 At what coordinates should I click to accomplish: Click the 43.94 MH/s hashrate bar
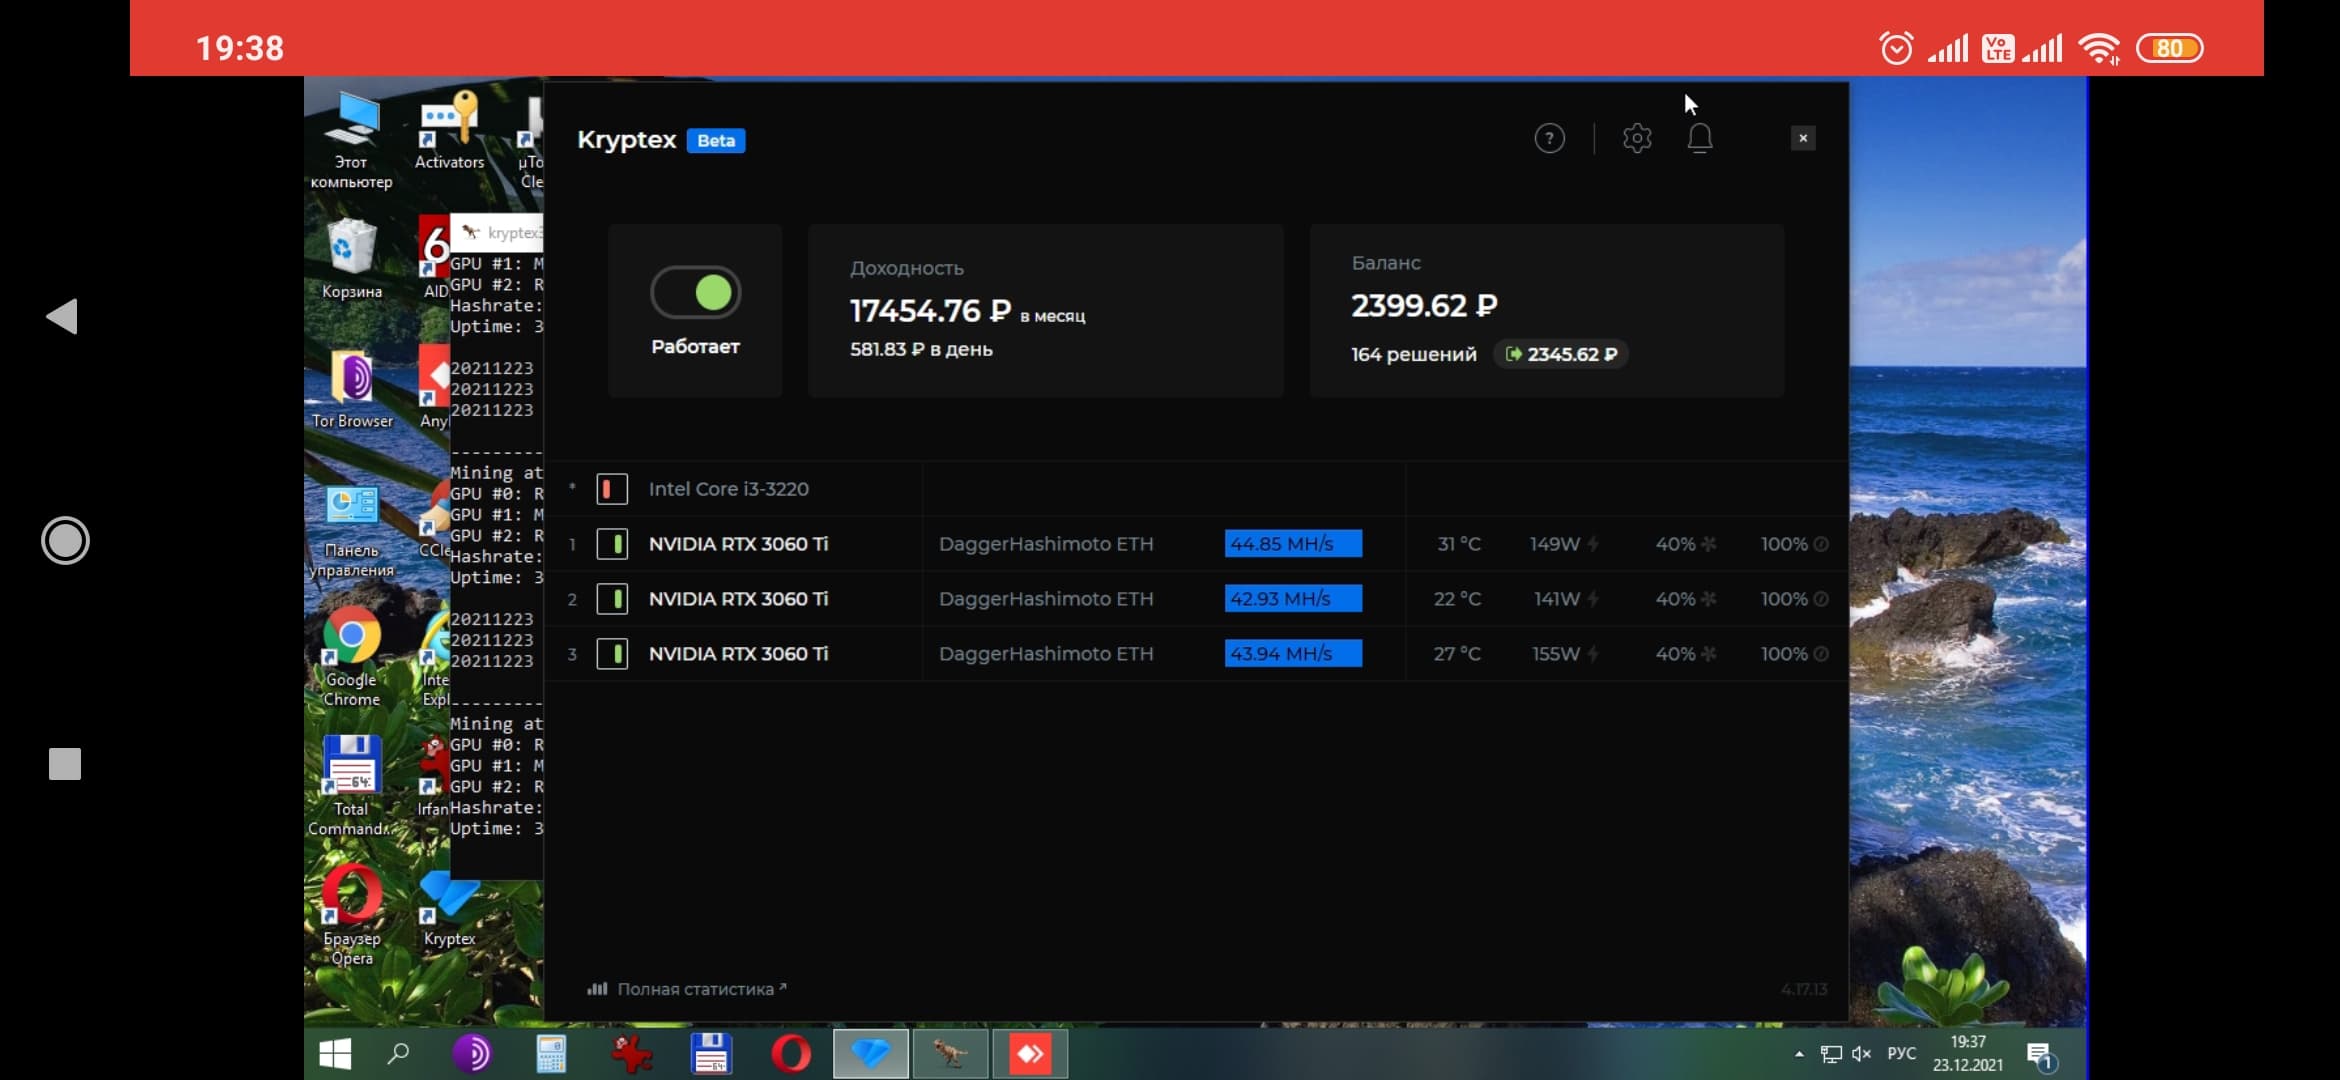click(1293, 654)
